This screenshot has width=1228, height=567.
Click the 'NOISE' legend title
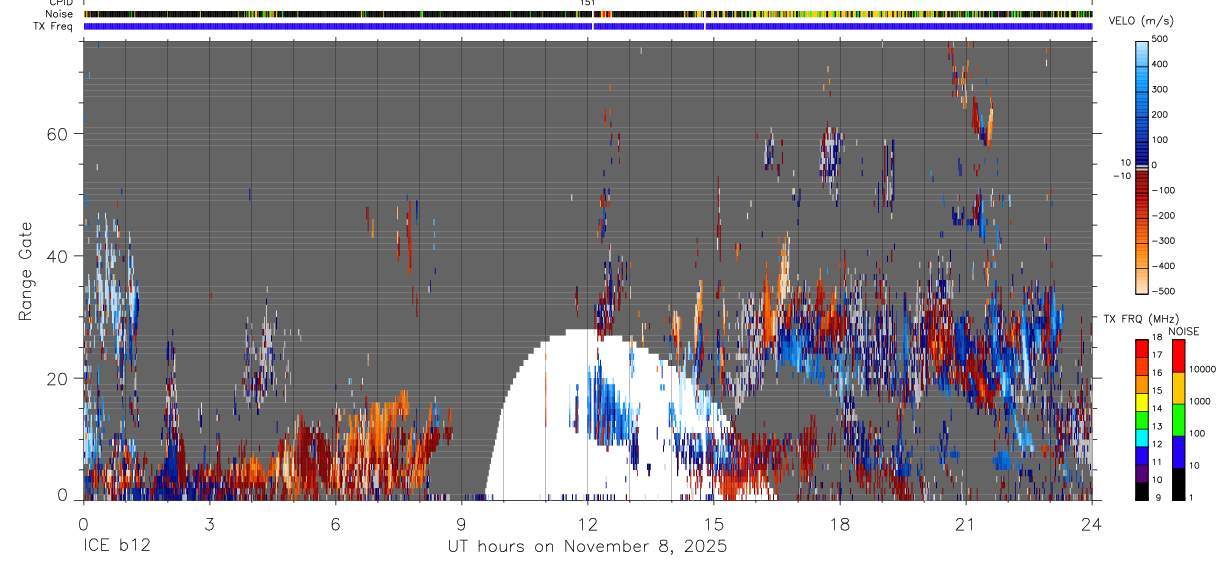[x=1183, y=331]
